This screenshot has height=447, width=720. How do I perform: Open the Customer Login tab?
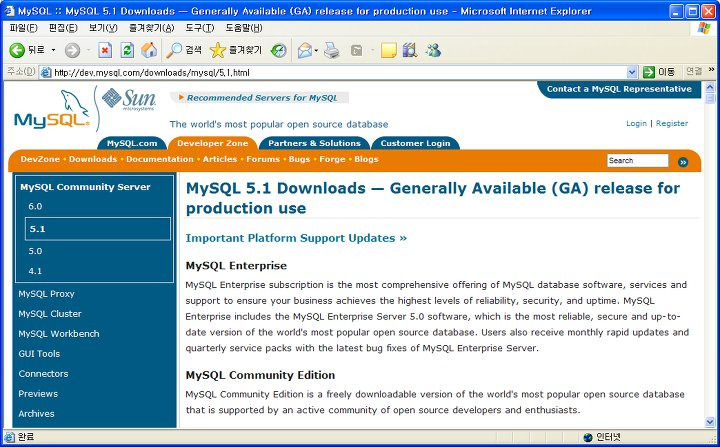415,143
